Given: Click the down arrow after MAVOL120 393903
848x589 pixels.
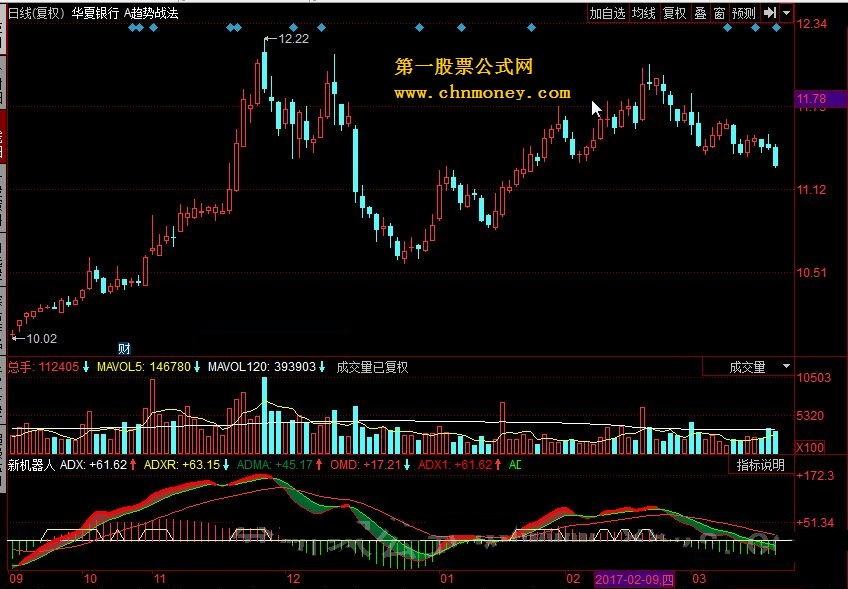Looking at the screenshot, I should 322,367.
